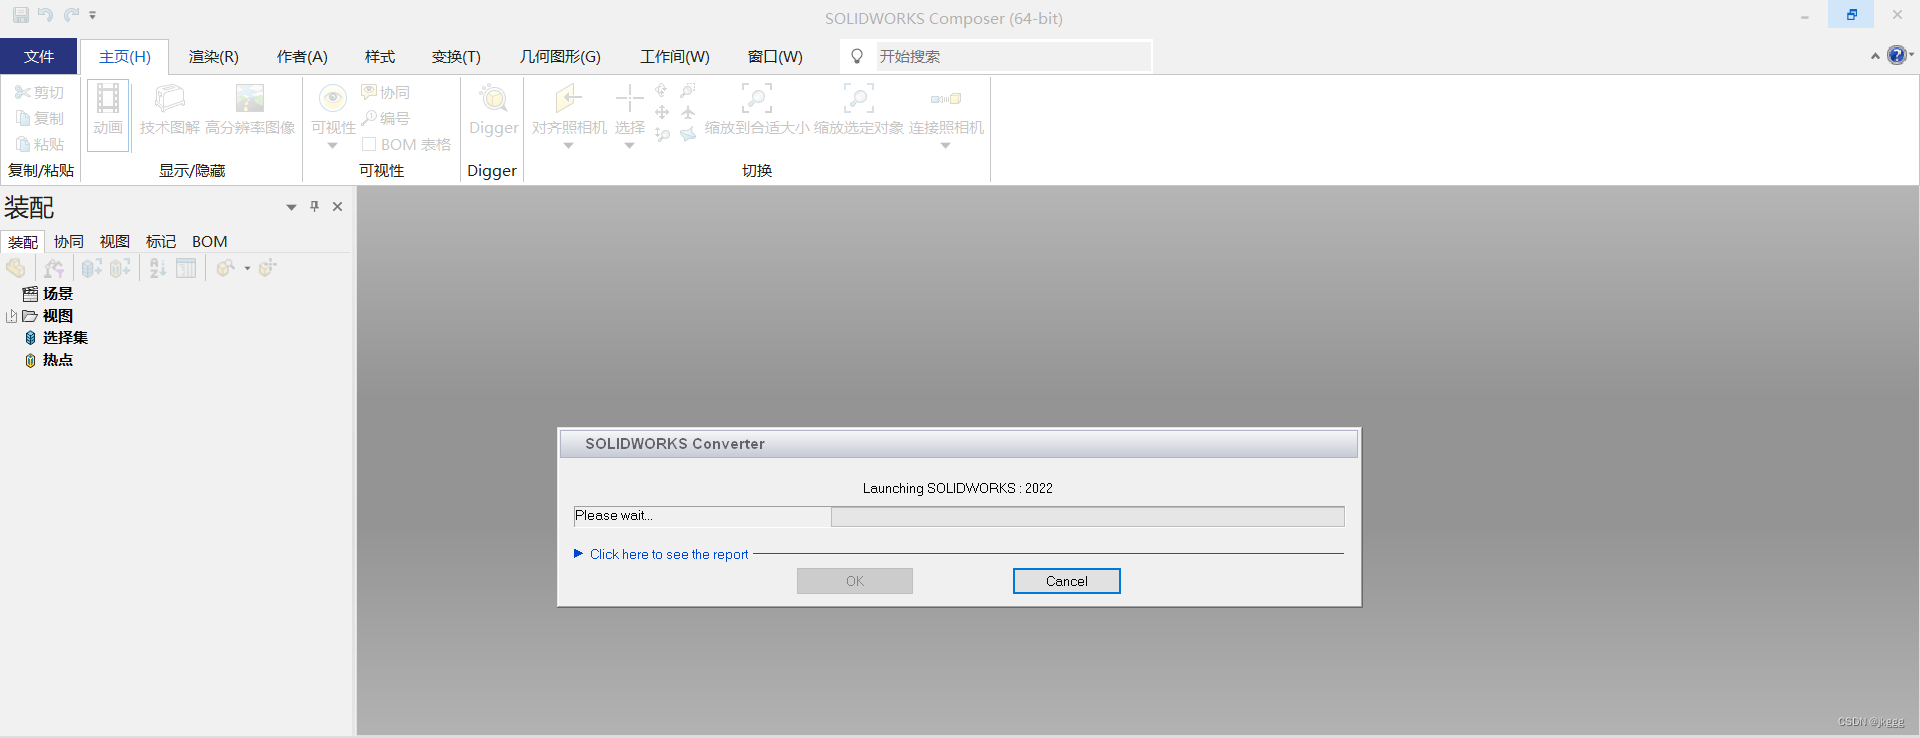Expand the 选择 dropdown arrow

pos(629,146)
